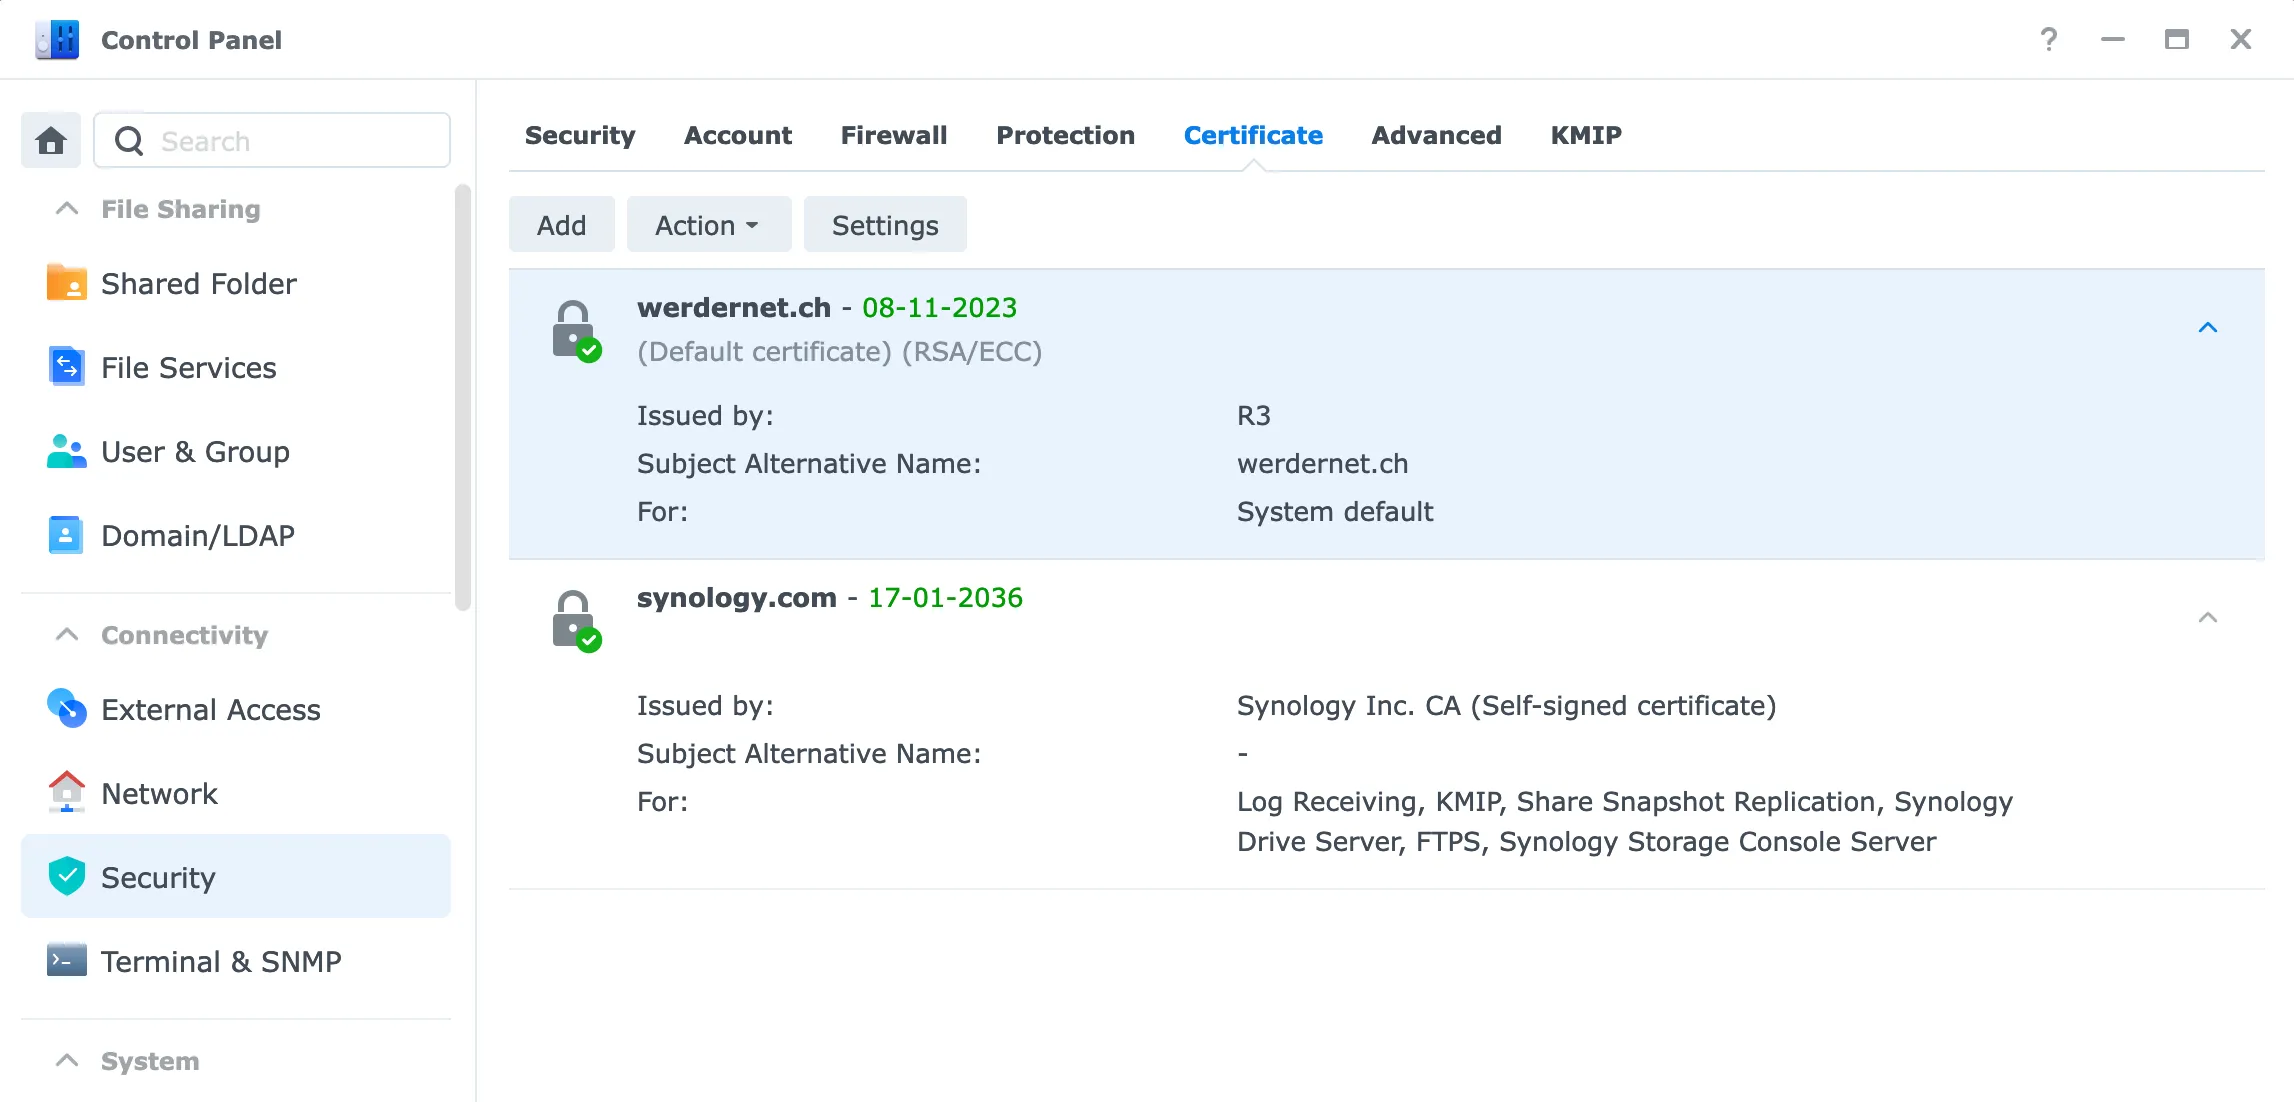This screenshot has width=2294, height=1102.
Task: Open the Shared Folder icon
Action: point(67,283)
